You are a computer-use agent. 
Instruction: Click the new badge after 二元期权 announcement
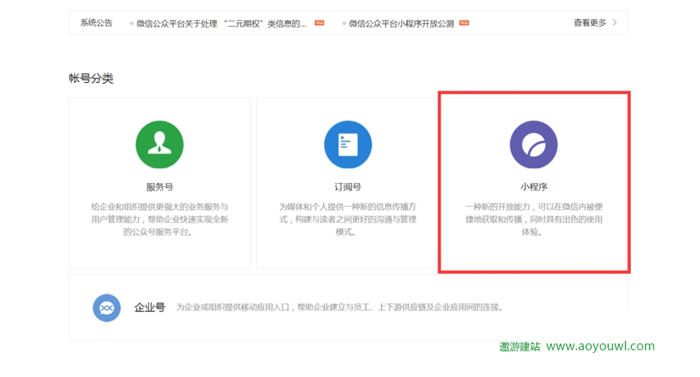(319, 23)
